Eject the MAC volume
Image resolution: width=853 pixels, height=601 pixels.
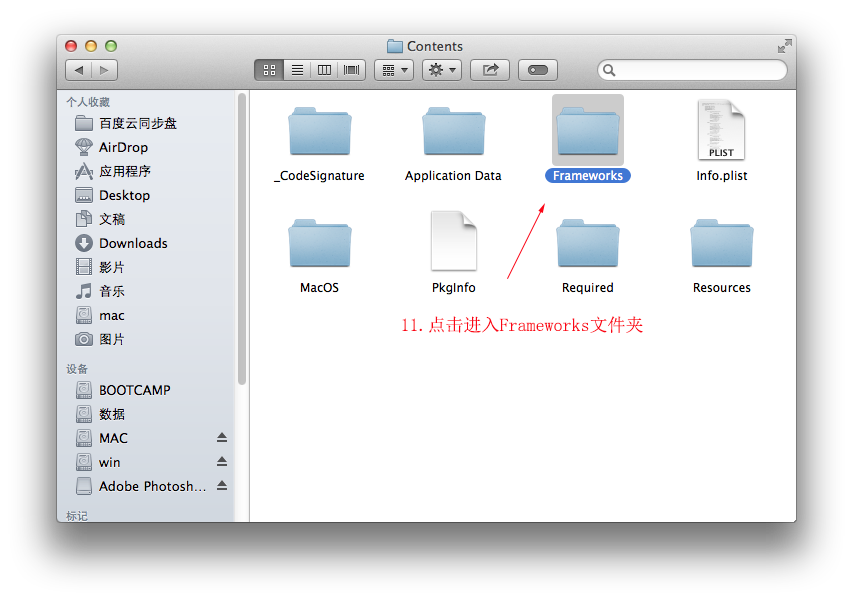coord(222,438)
